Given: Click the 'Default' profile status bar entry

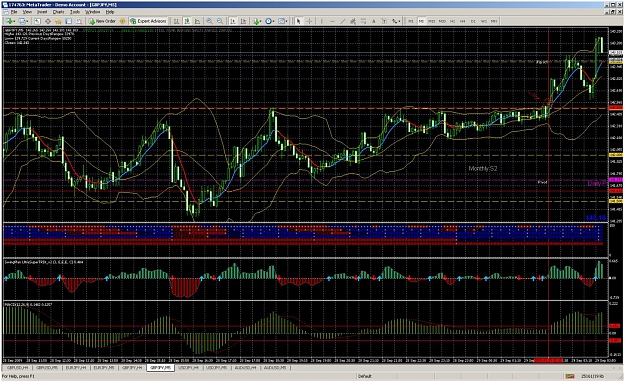Looking at the screenshot, I should pyautogui.click(x=364, y=376).
